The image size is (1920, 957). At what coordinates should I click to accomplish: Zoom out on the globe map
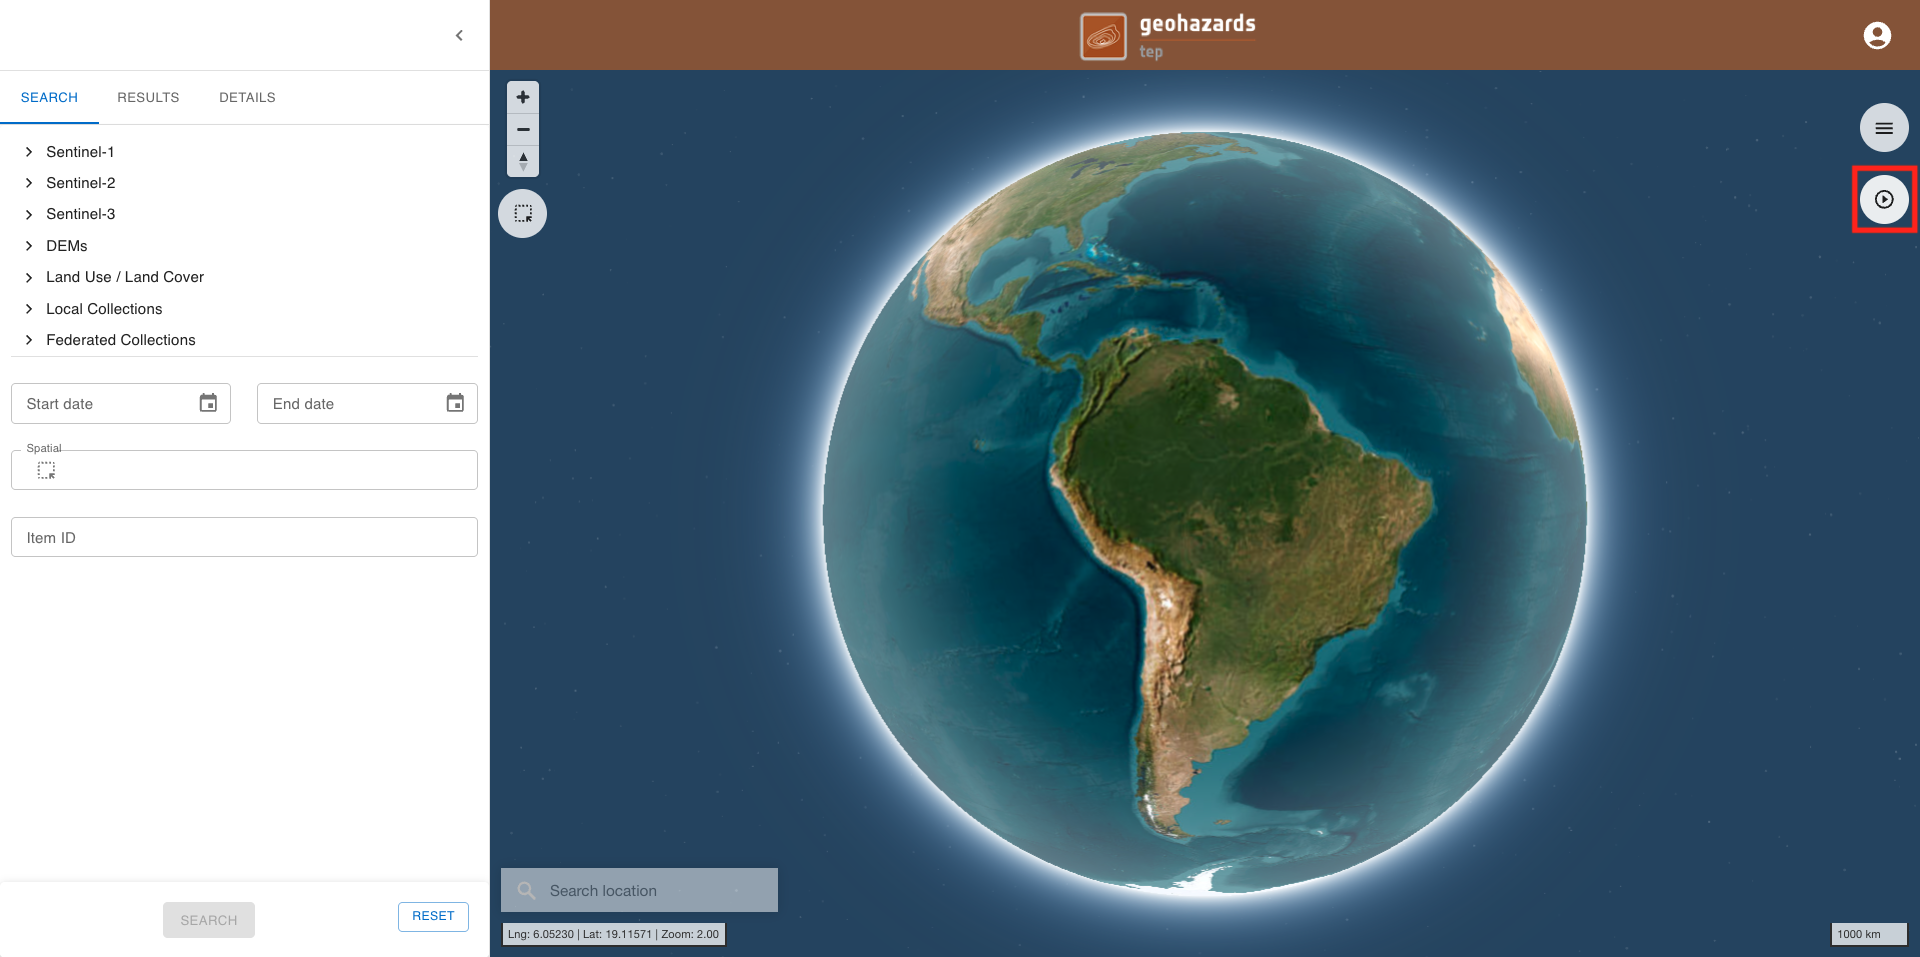coord(523,129)
